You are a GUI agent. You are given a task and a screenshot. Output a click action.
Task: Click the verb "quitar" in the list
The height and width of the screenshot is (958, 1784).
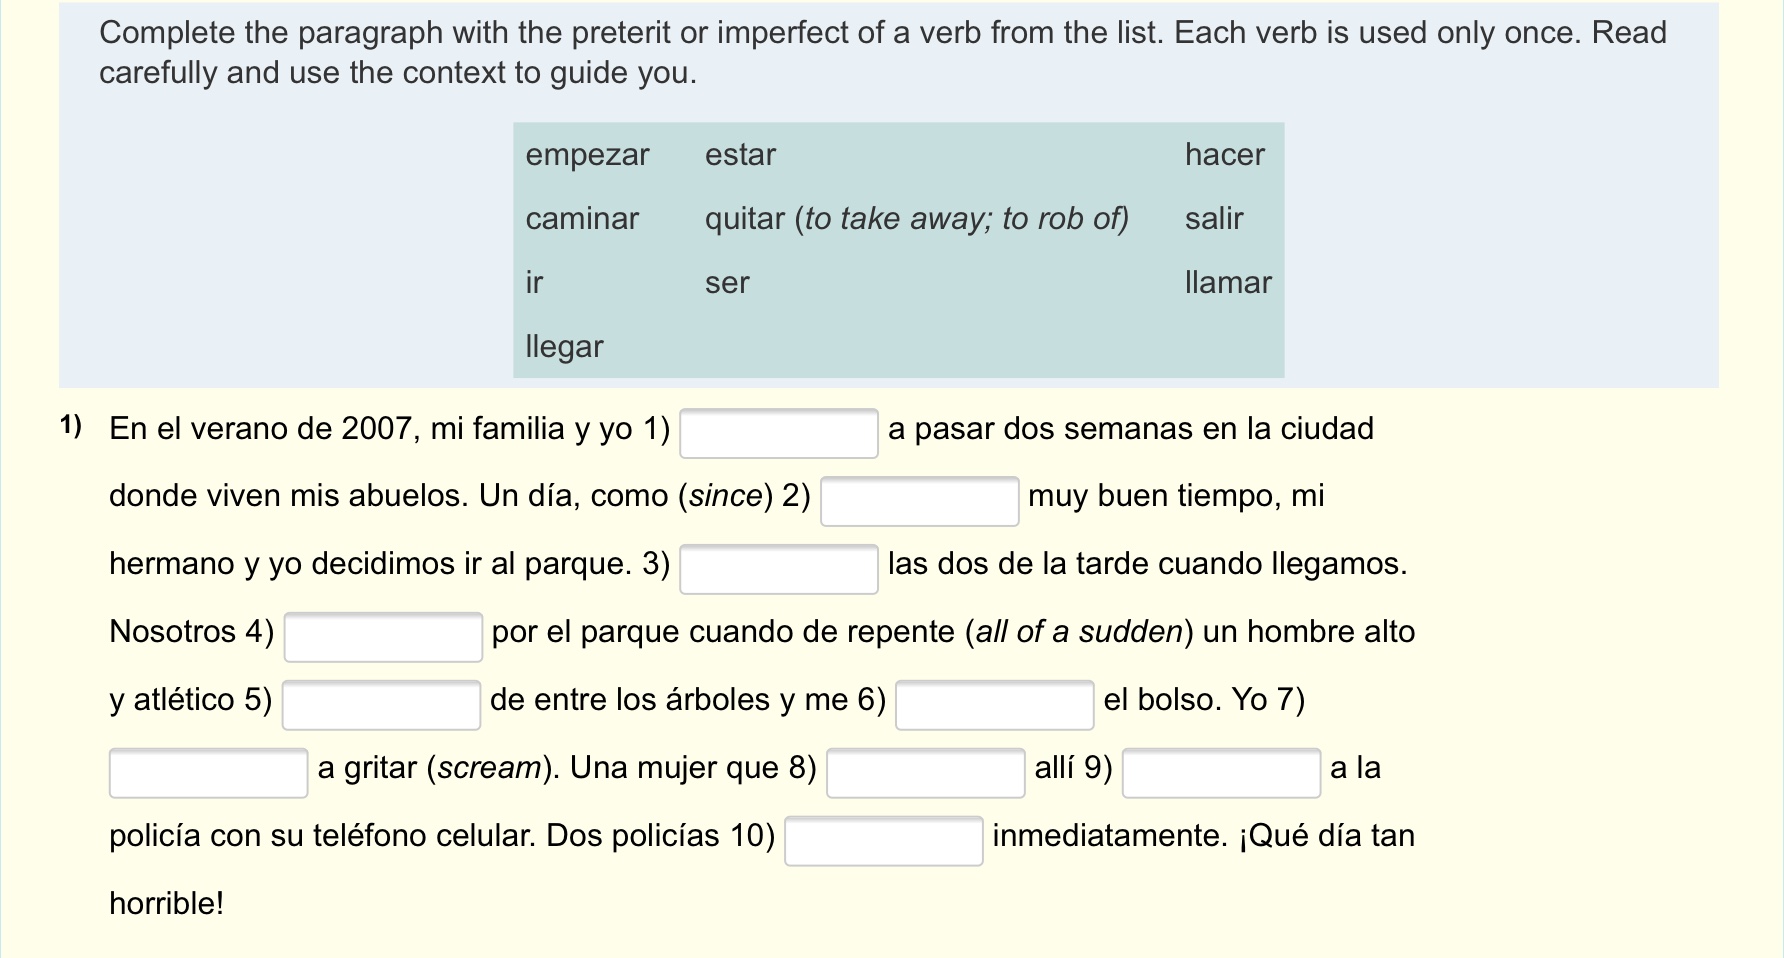tap(745, 219)
